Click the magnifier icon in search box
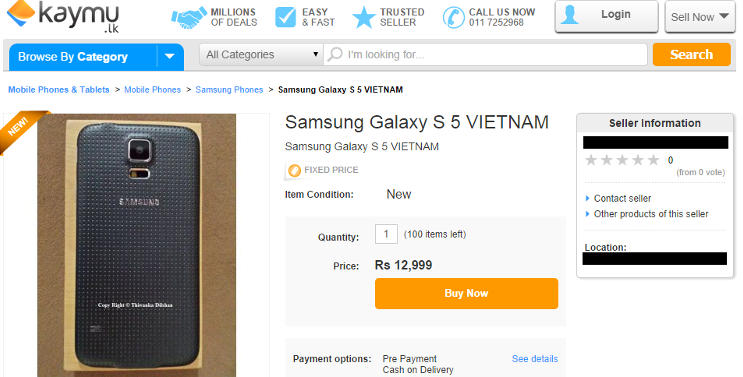Image resolution: width=743 pixels, height=377 pixels. coord(335,54)
